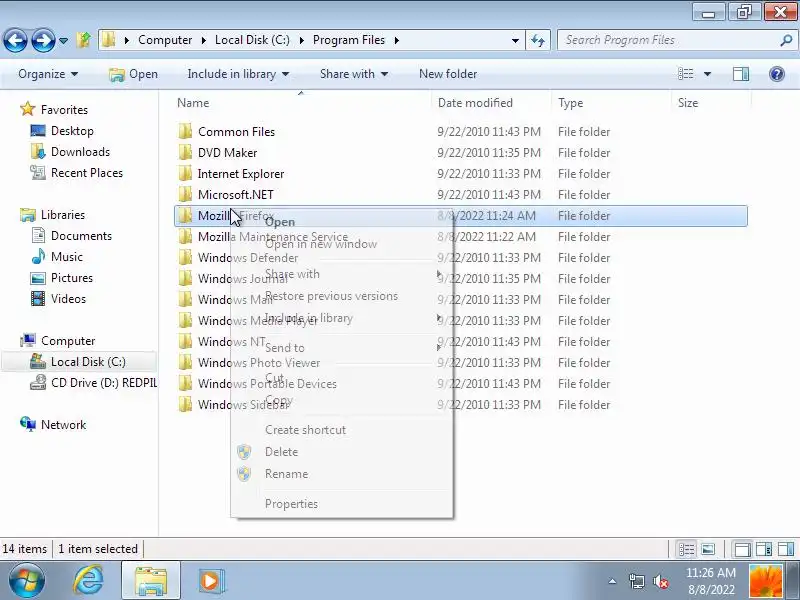This screenshot has width=800, height=600.
Task: Click Computer in the address breadcrumb
Action: click(165, 40)
